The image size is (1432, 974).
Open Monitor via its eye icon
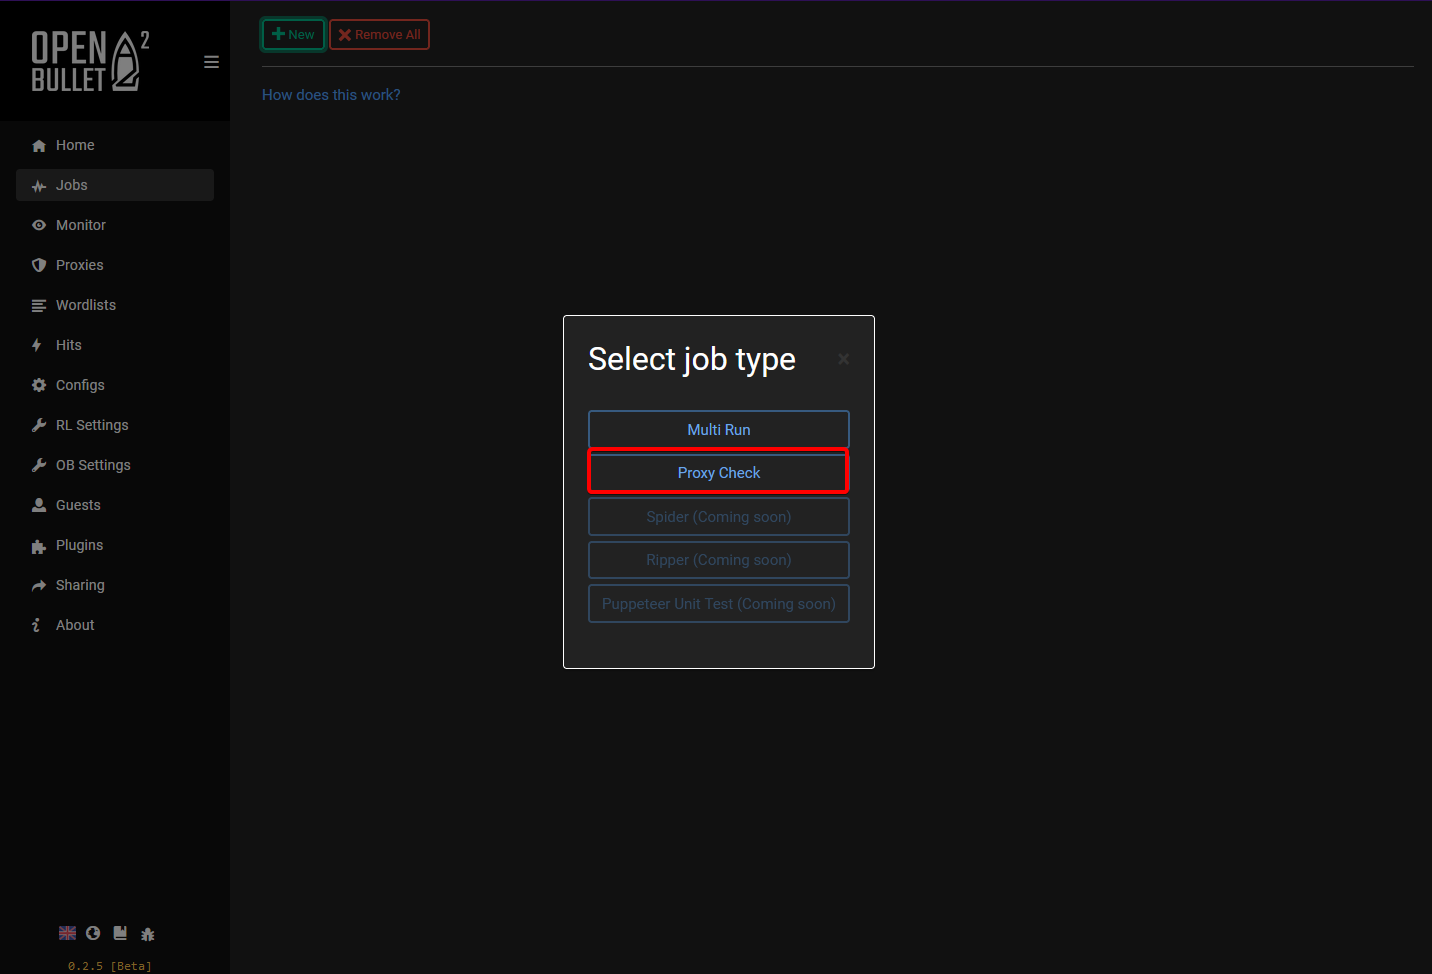[x=39, y=226]
